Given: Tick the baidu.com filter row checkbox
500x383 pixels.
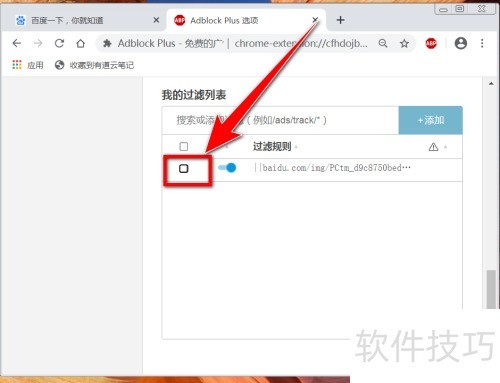Looking at the screenshot, I should tap(184, 169).
